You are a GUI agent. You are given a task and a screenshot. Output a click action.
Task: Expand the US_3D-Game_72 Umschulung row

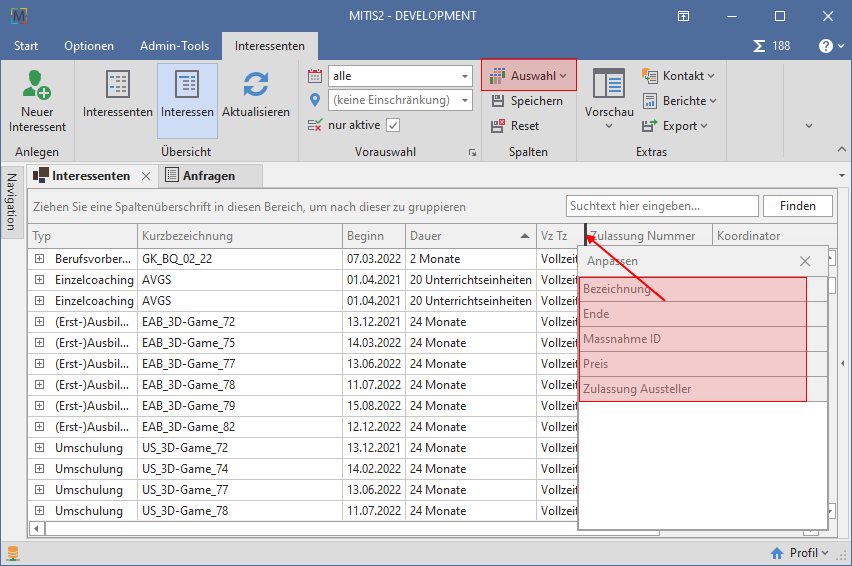(40, 448)
